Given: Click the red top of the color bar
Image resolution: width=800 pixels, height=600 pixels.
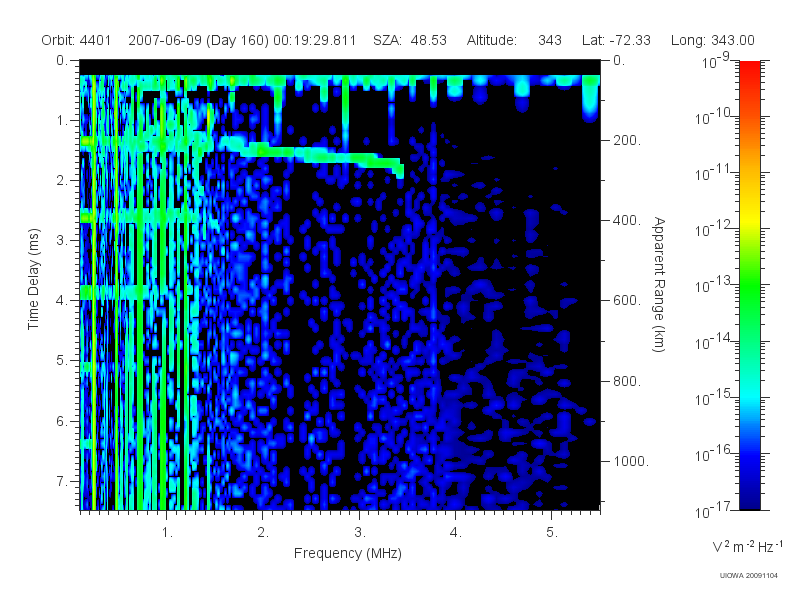Looking at the screenshot, I should coord(749,69).
